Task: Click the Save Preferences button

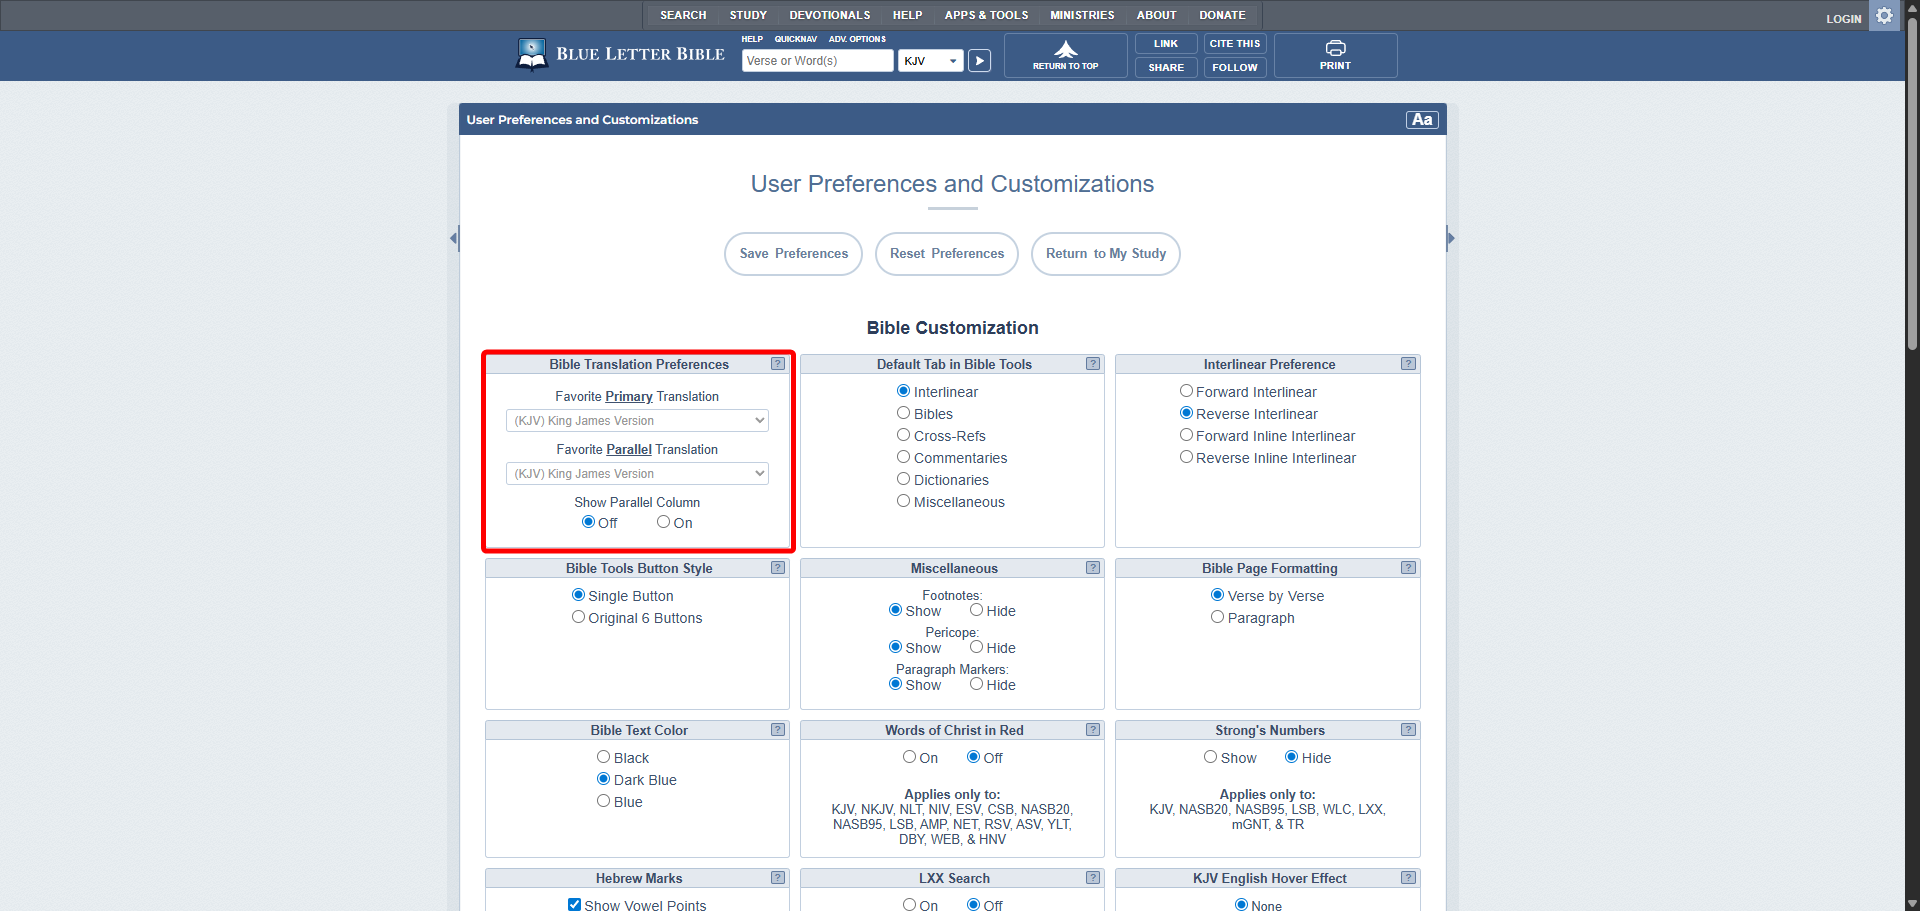Action: [x=793, y=254]
